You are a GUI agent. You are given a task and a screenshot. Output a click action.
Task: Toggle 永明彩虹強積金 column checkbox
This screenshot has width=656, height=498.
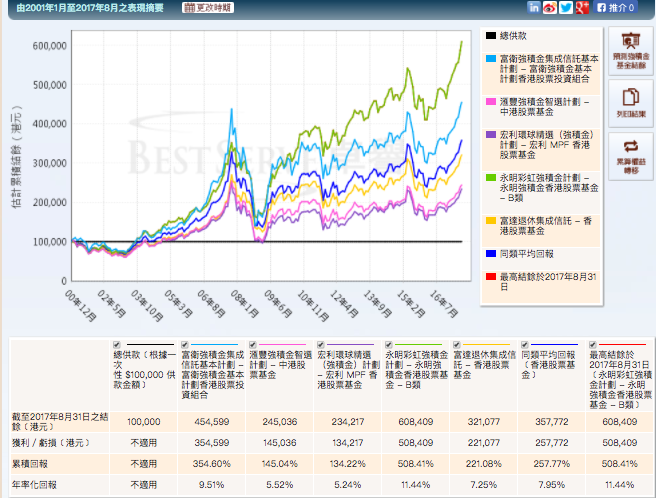click(x=388, y=345)
